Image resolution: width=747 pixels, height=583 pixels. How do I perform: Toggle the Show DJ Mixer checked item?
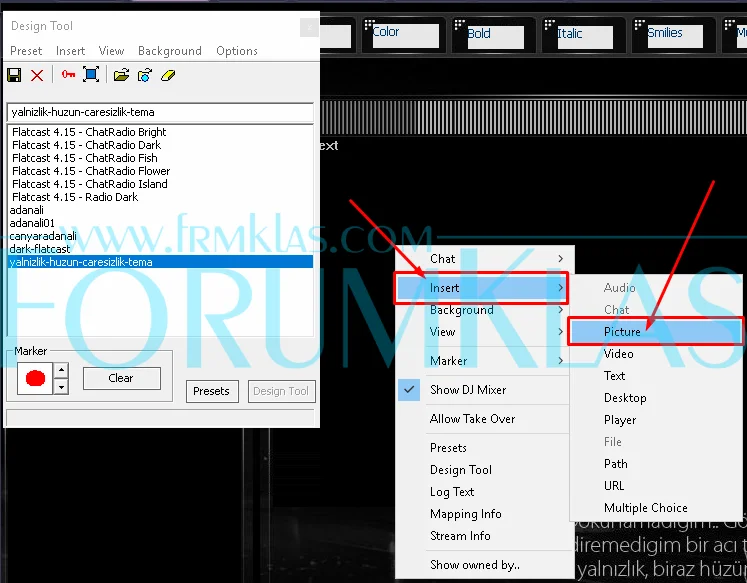point(468,390)
